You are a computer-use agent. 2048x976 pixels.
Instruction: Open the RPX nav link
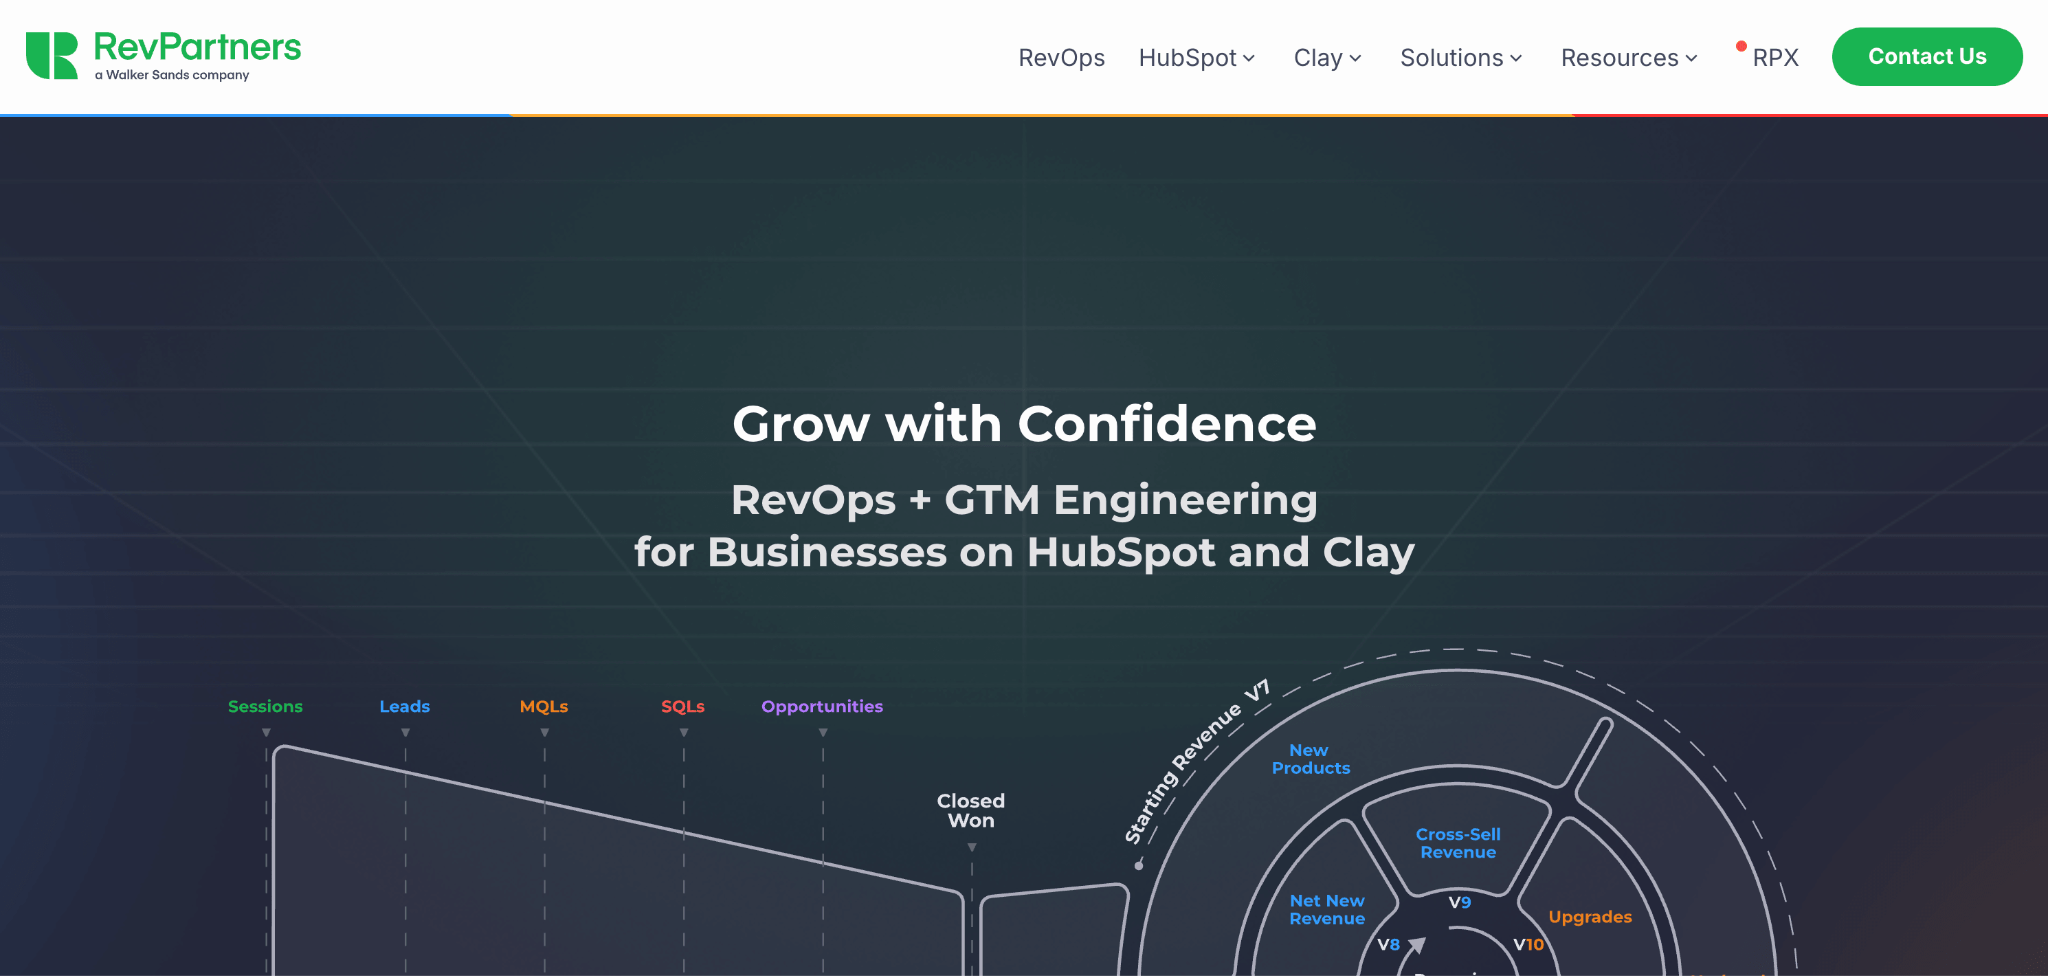coord(1775,58)
